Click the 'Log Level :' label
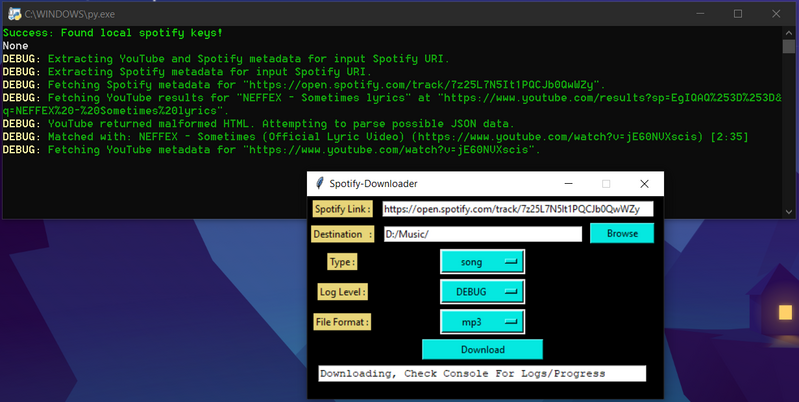This screenshot has width=799, height=402. point(342,292)
